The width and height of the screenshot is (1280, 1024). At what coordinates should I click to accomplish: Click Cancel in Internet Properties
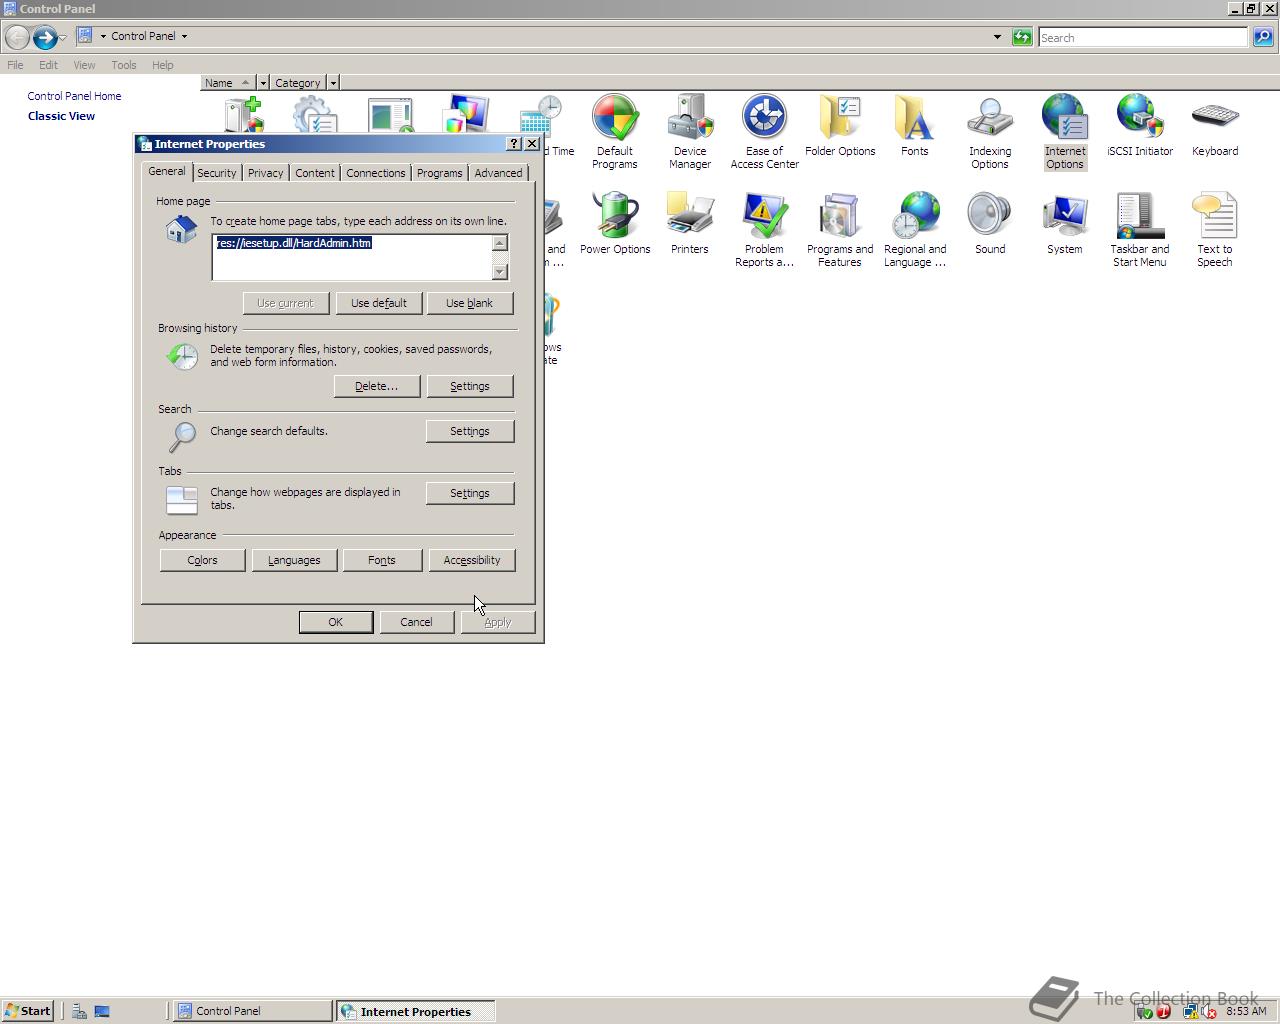[417, 622]
